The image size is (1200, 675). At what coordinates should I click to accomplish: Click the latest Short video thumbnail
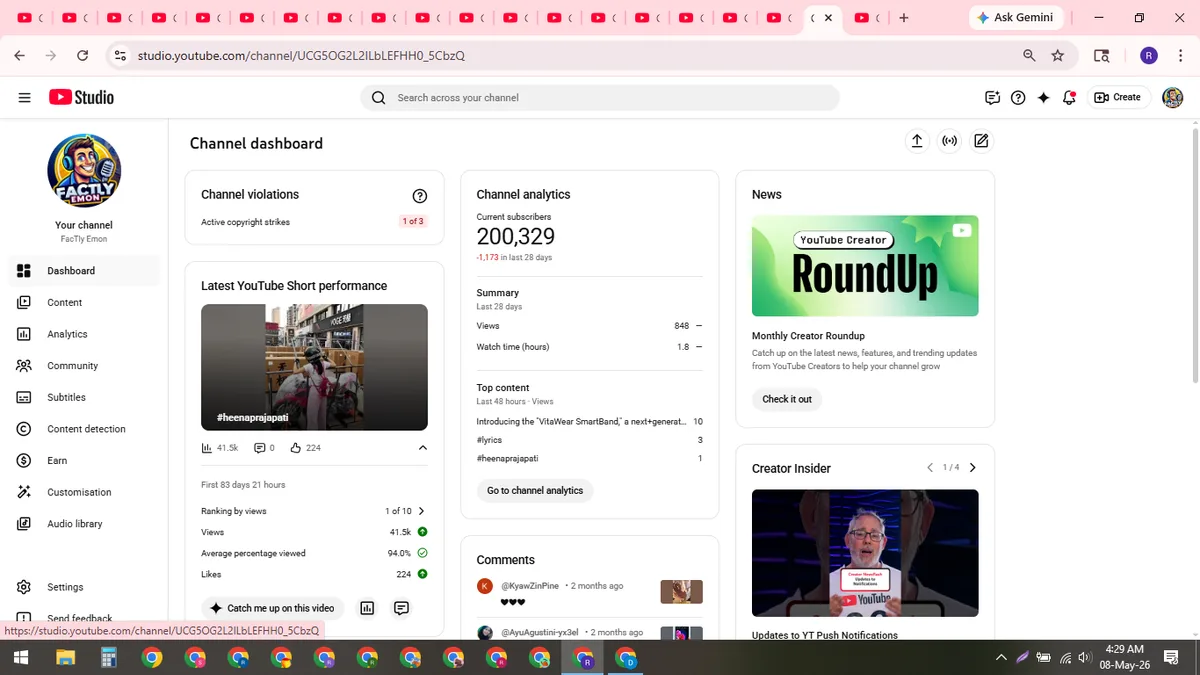(x=314, y=367)
